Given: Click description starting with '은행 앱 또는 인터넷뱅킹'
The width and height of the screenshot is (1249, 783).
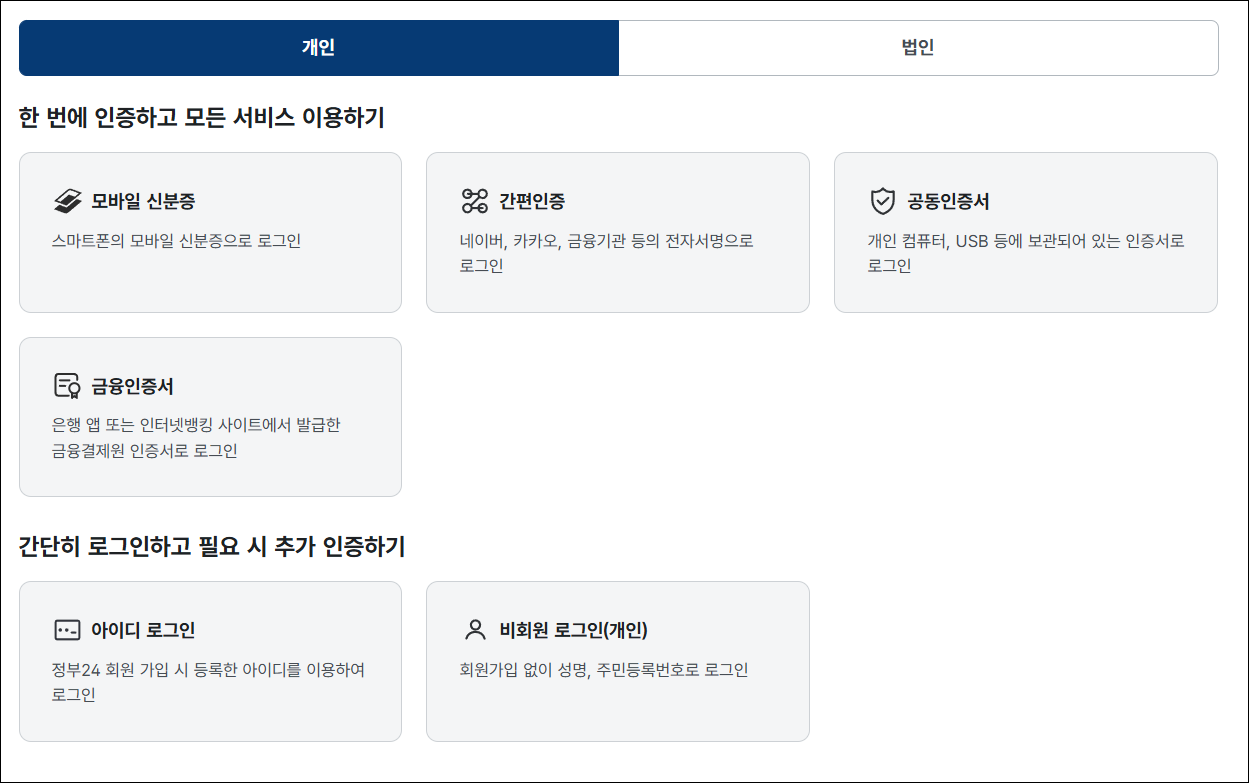Looking at the screenshot, I should click(x=196, y=438).
